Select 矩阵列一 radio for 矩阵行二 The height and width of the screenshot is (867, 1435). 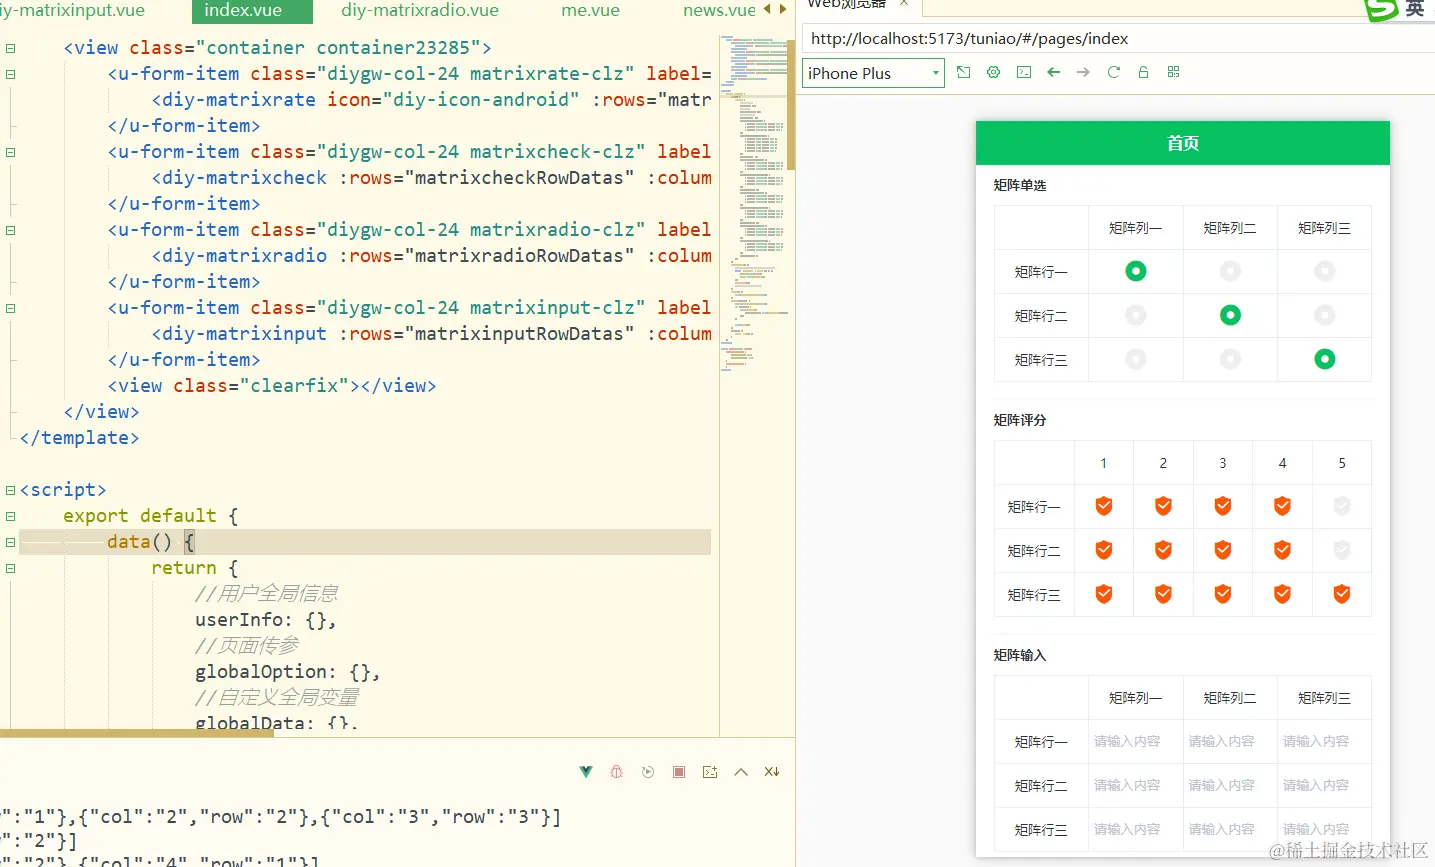point(1136,315)
